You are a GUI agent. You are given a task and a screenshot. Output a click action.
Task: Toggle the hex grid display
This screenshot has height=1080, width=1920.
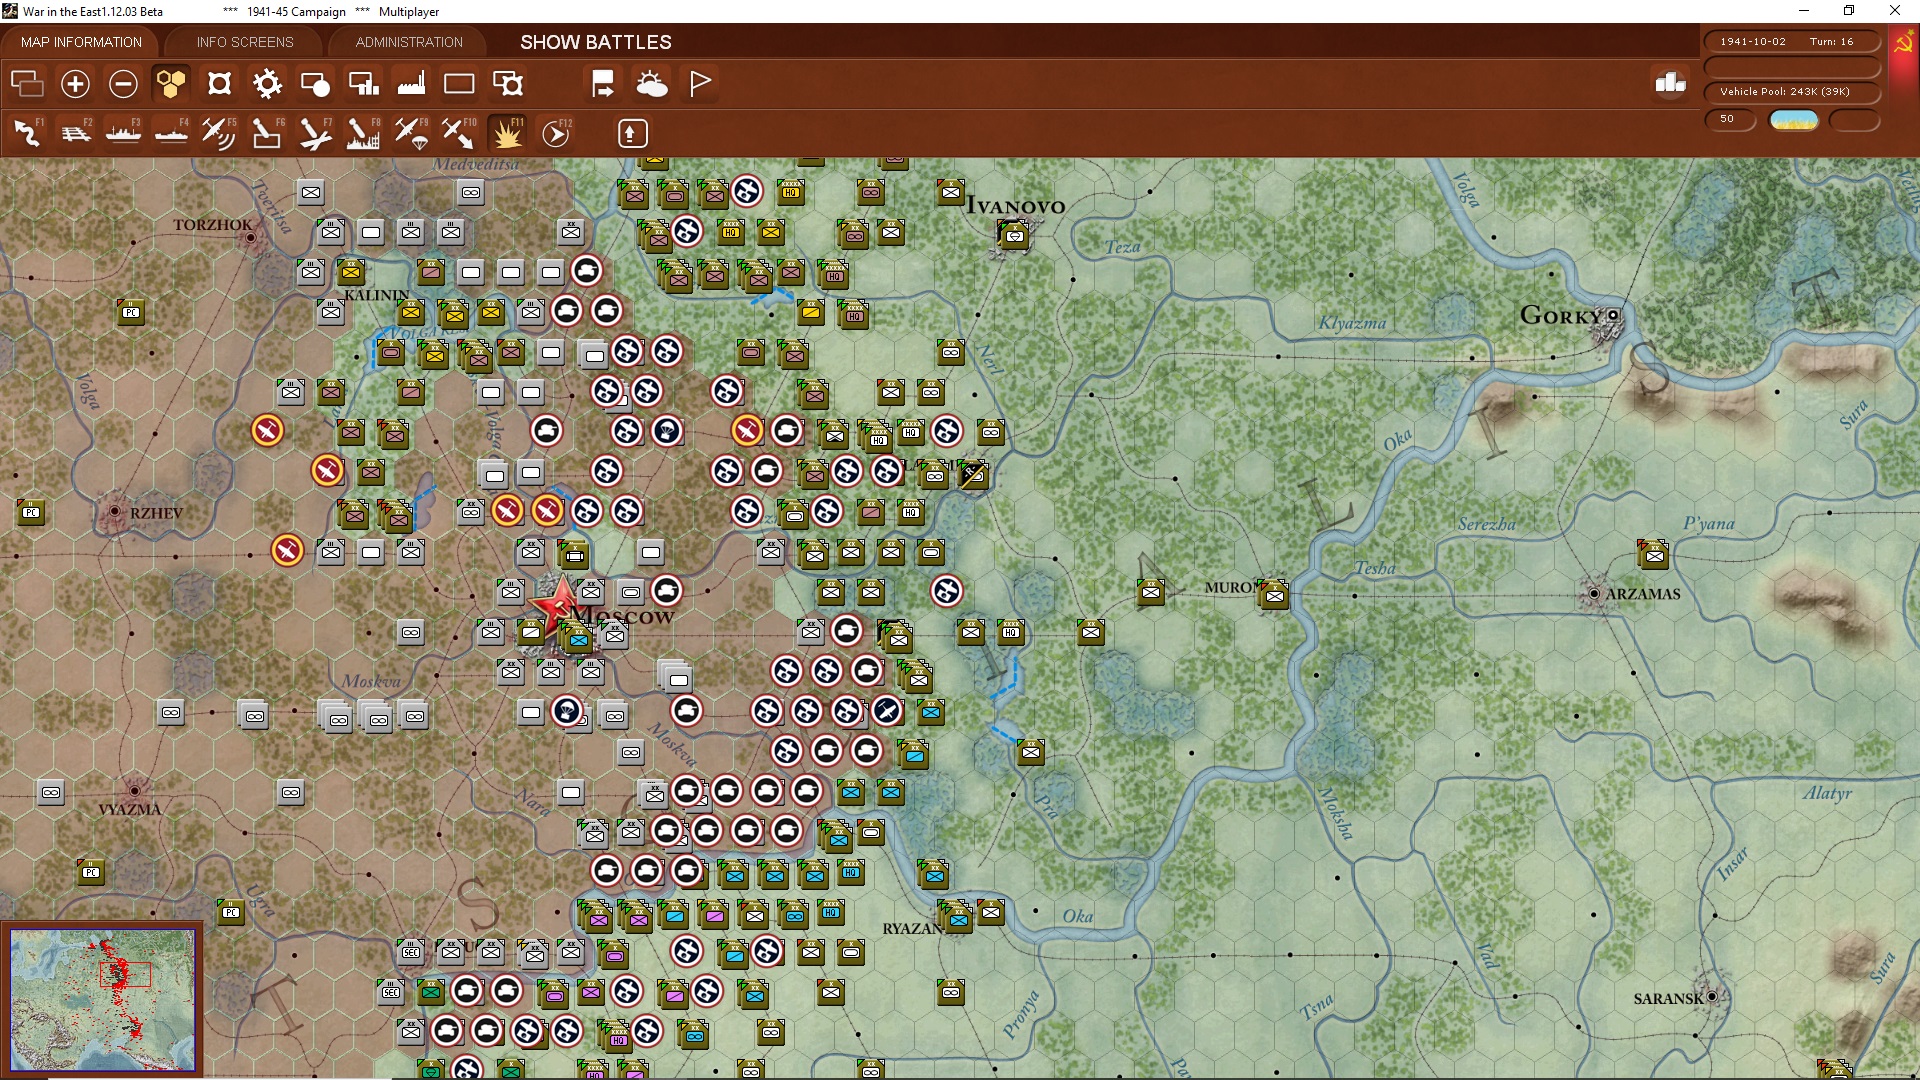coord(171,84)
